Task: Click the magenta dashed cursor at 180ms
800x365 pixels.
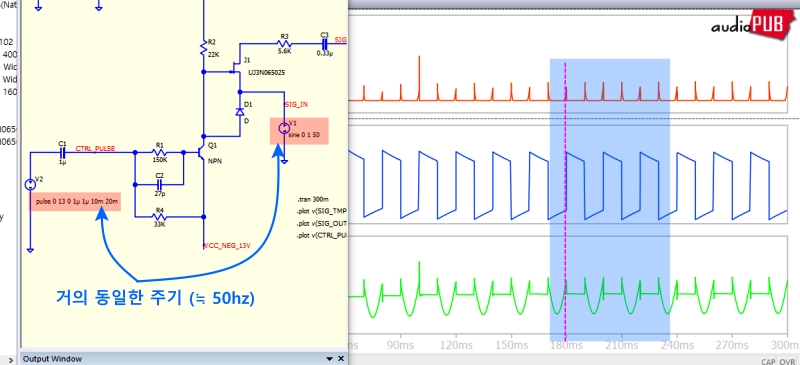Action: point(565,199)
